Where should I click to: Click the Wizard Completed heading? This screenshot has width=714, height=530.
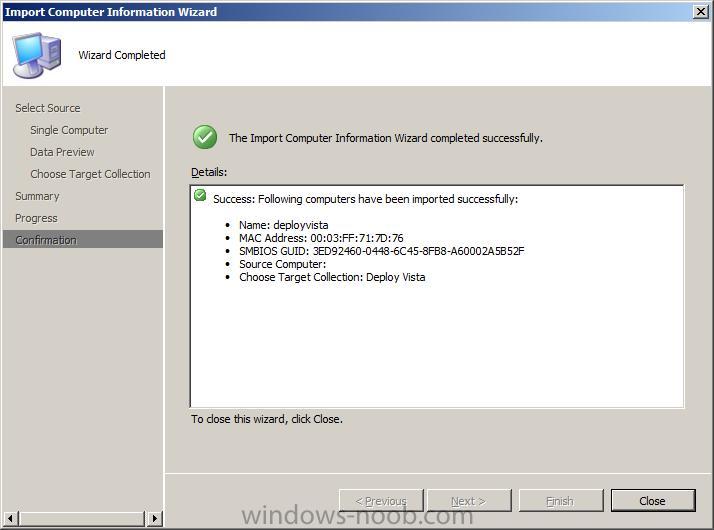pos(122,55)
